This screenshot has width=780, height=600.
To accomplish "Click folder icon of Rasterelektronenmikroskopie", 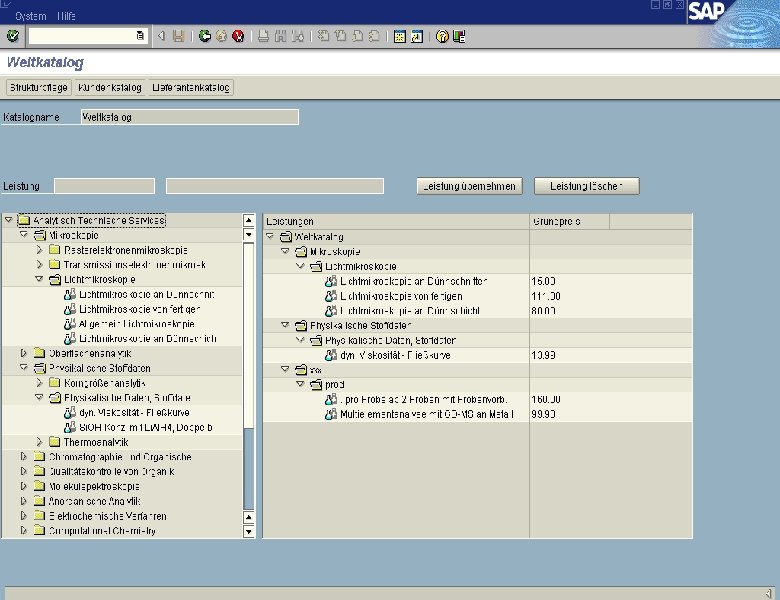I will 55,250.
